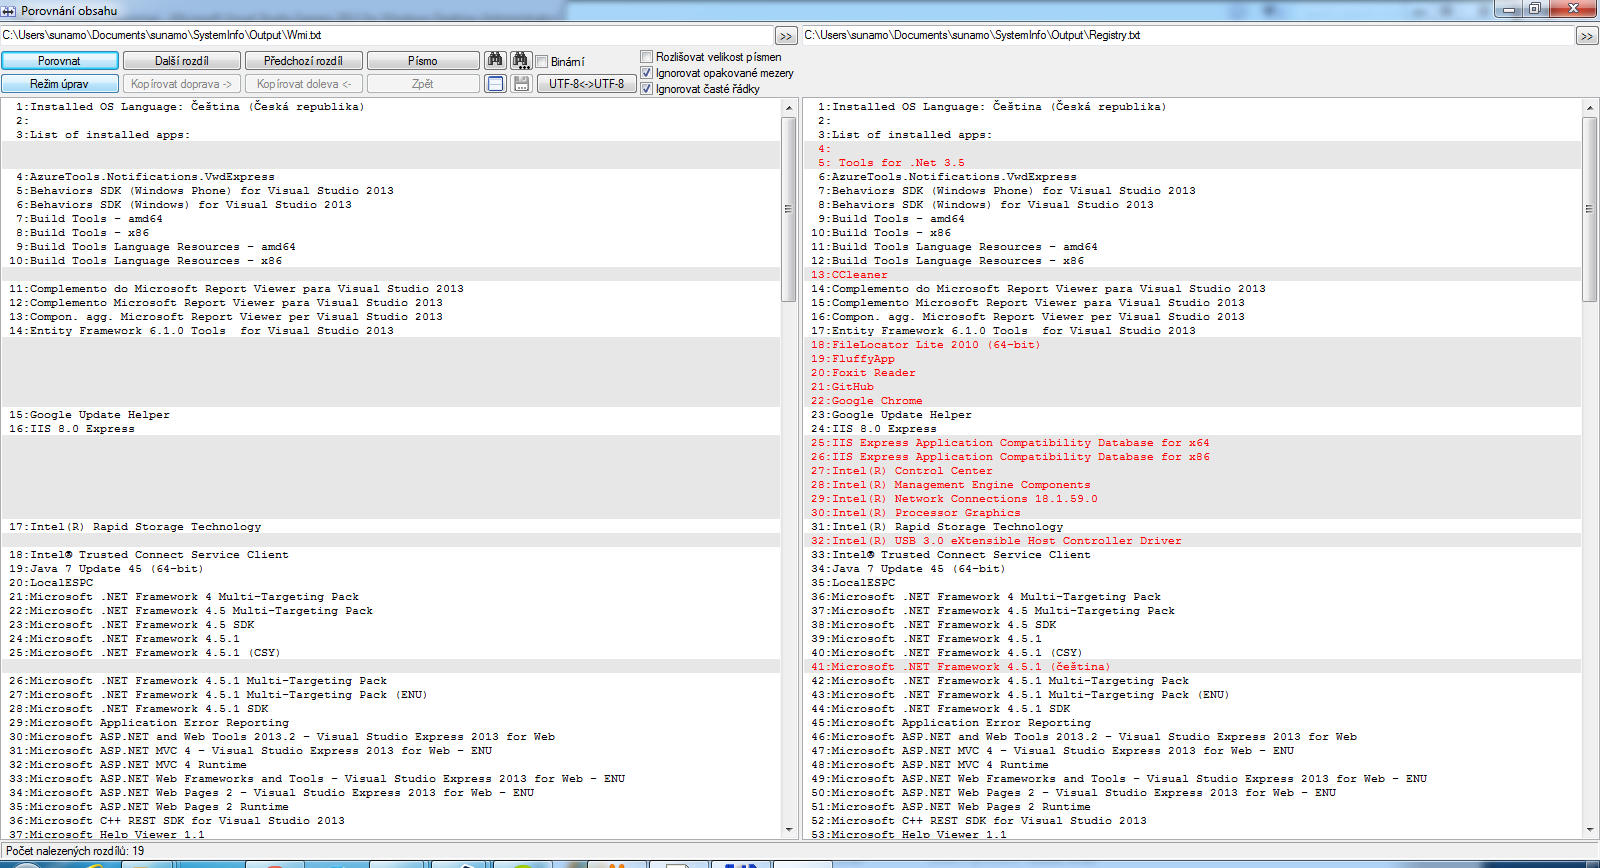Click left pane line '17:Intel(R) Rapid Storage Technology'
This screenshot has height=868, width=1600.
coord(390,527)
